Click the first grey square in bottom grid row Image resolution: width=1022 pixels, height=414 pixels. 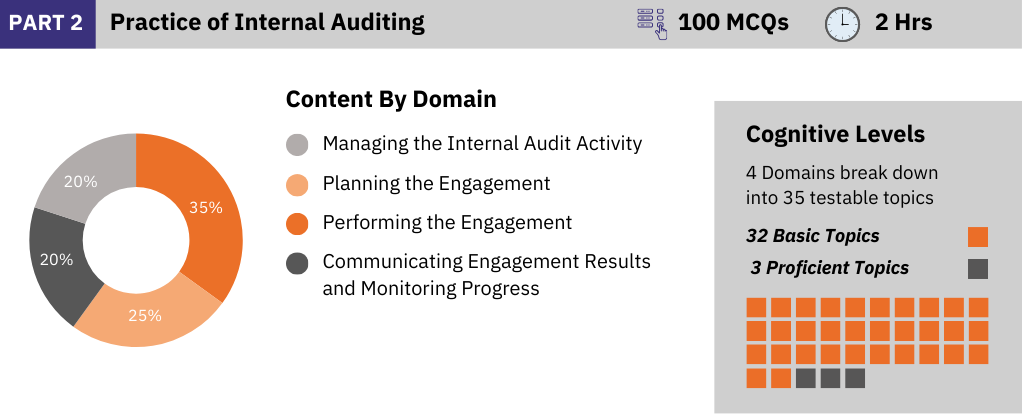pos(806,378)
